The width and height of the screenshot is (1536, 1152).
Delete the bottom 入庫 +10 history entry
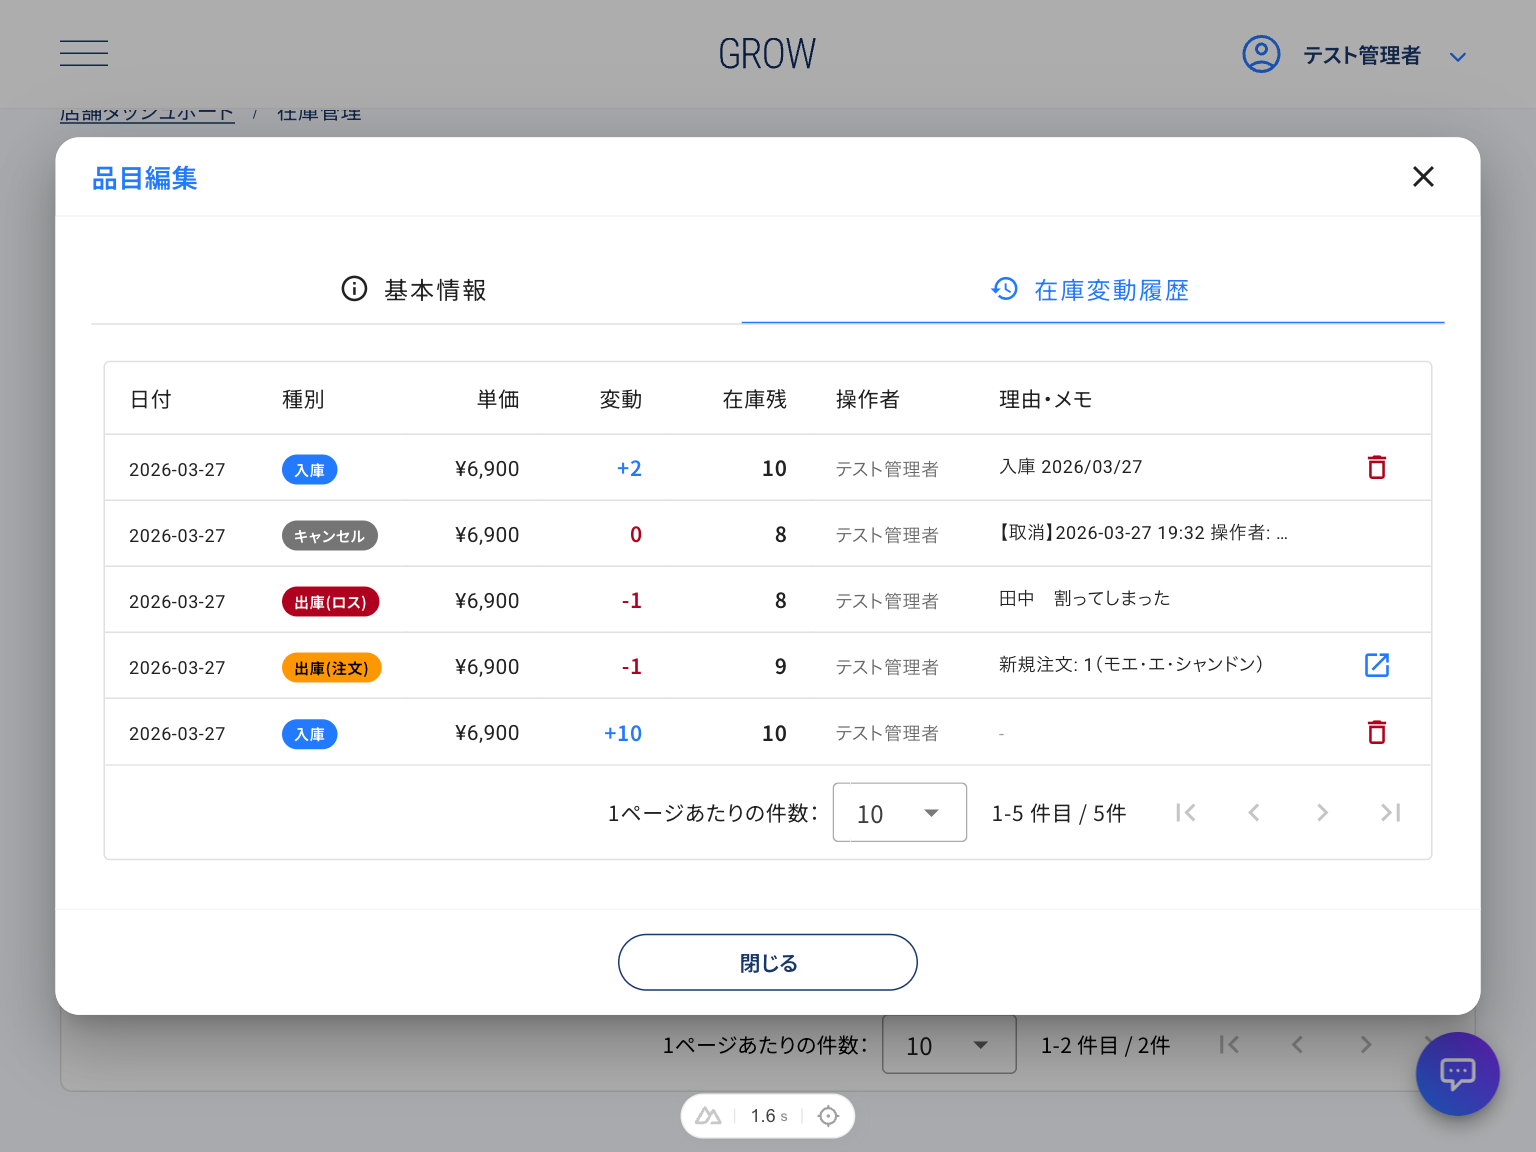[x=1377, y=732]
